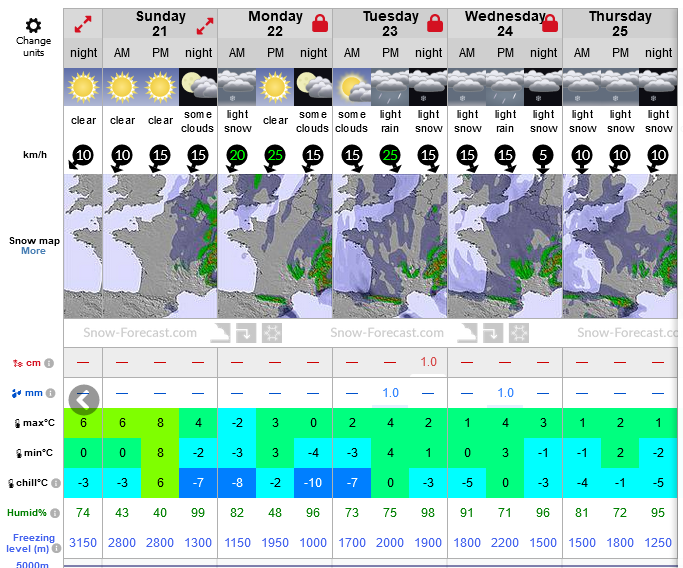Click the red expand arrows left of Sunday 21
Image resolution: width=683 pixels, height=568 pixels.
point(83,24)
